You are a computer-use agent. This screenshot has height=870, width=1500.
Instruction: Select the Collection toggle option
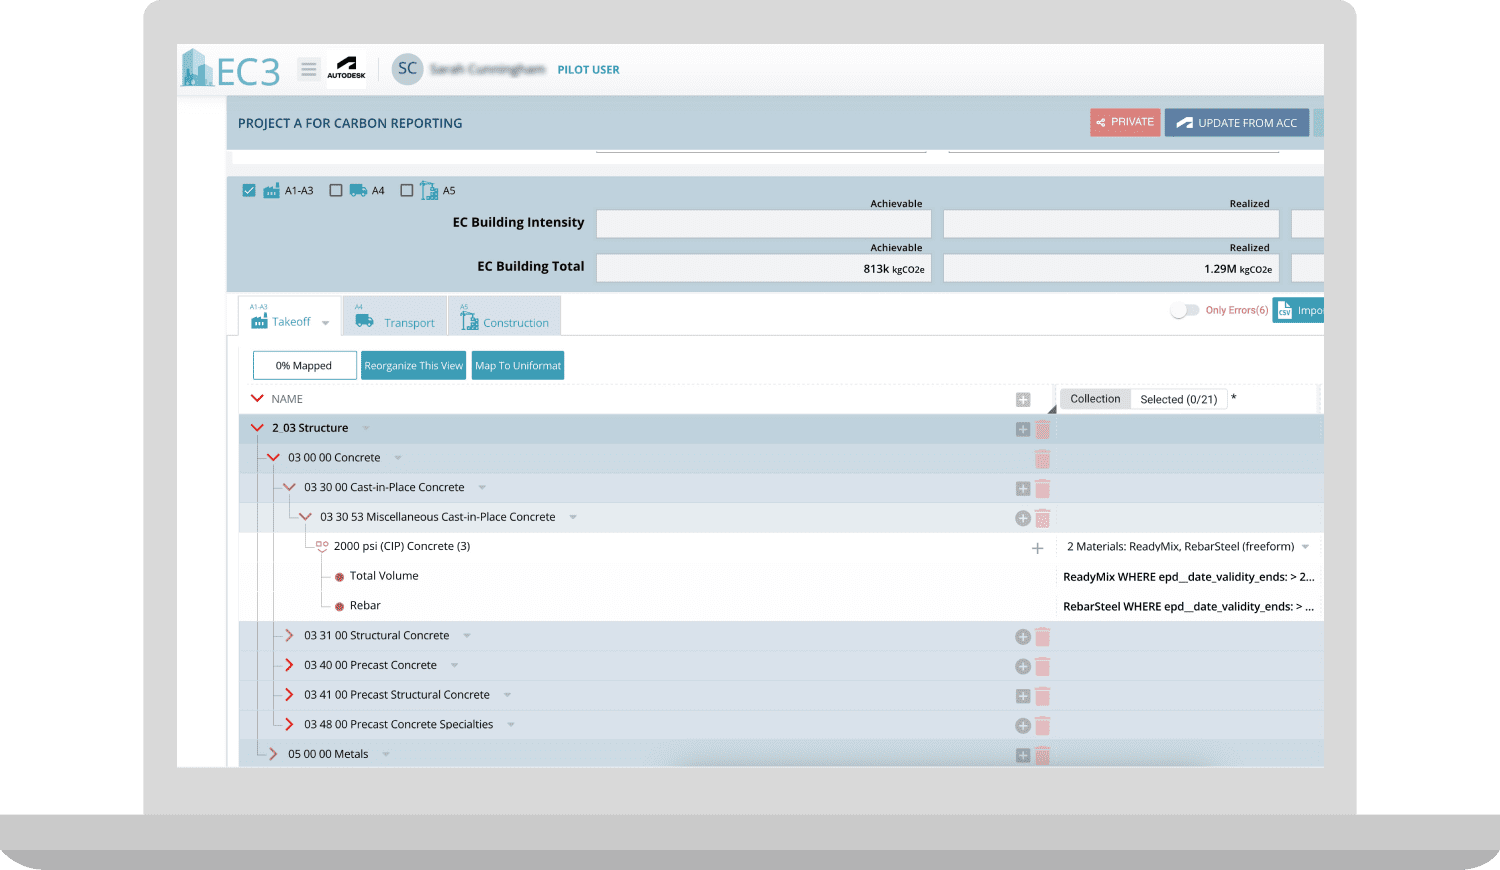(1095, 399)
